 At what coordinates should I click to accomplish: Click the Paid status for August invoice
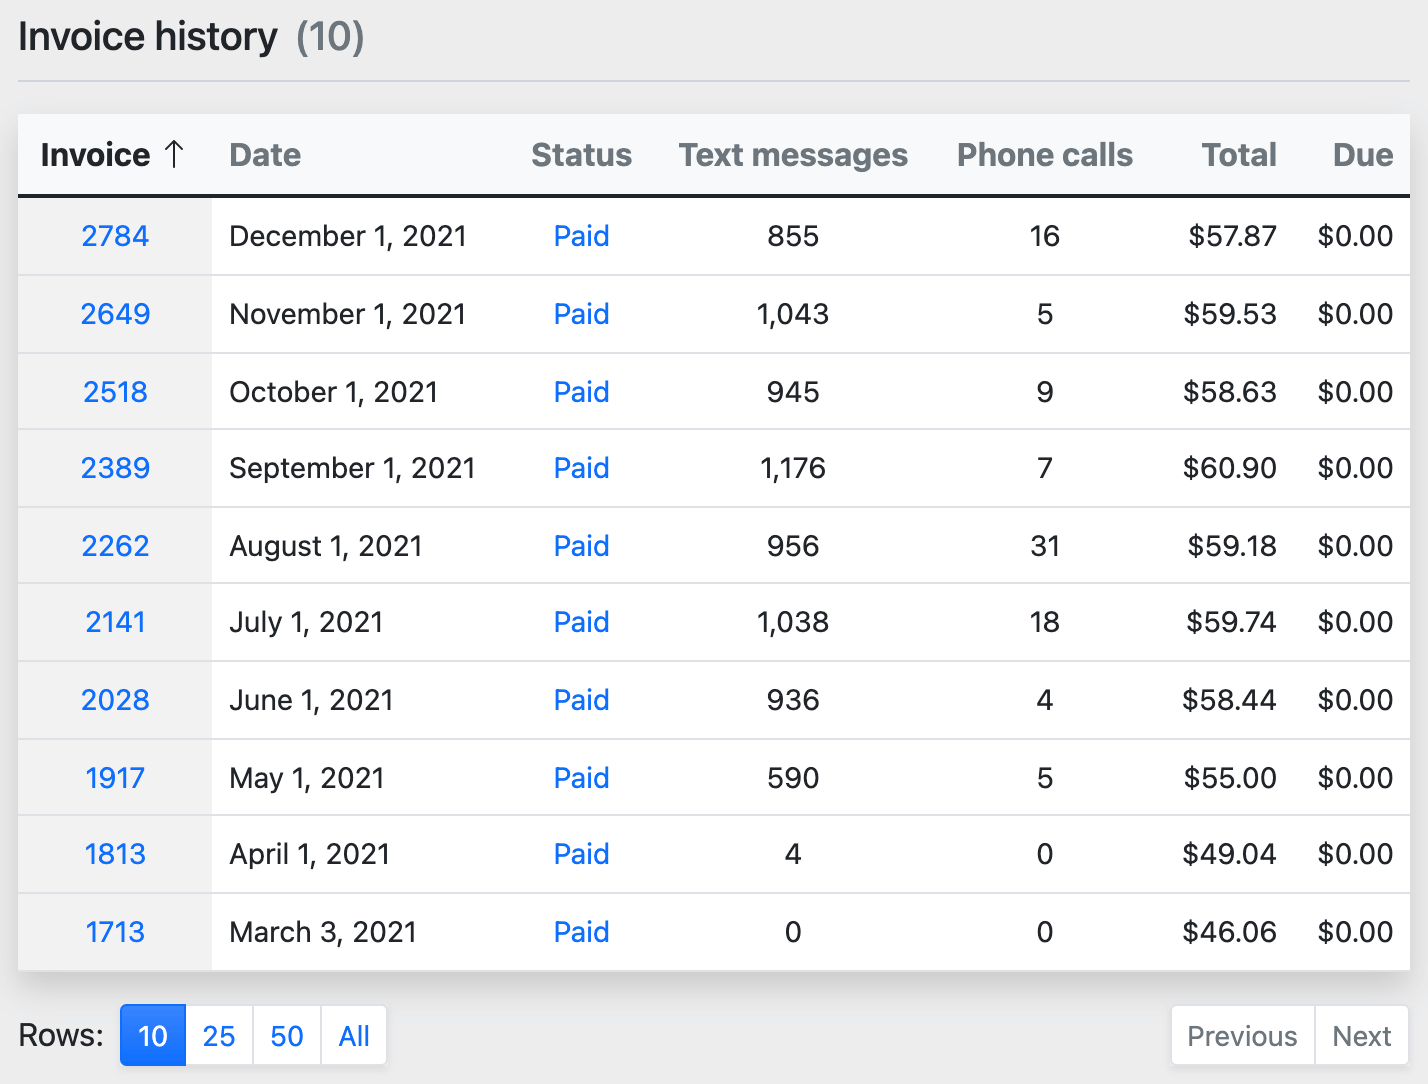(581, 546)
